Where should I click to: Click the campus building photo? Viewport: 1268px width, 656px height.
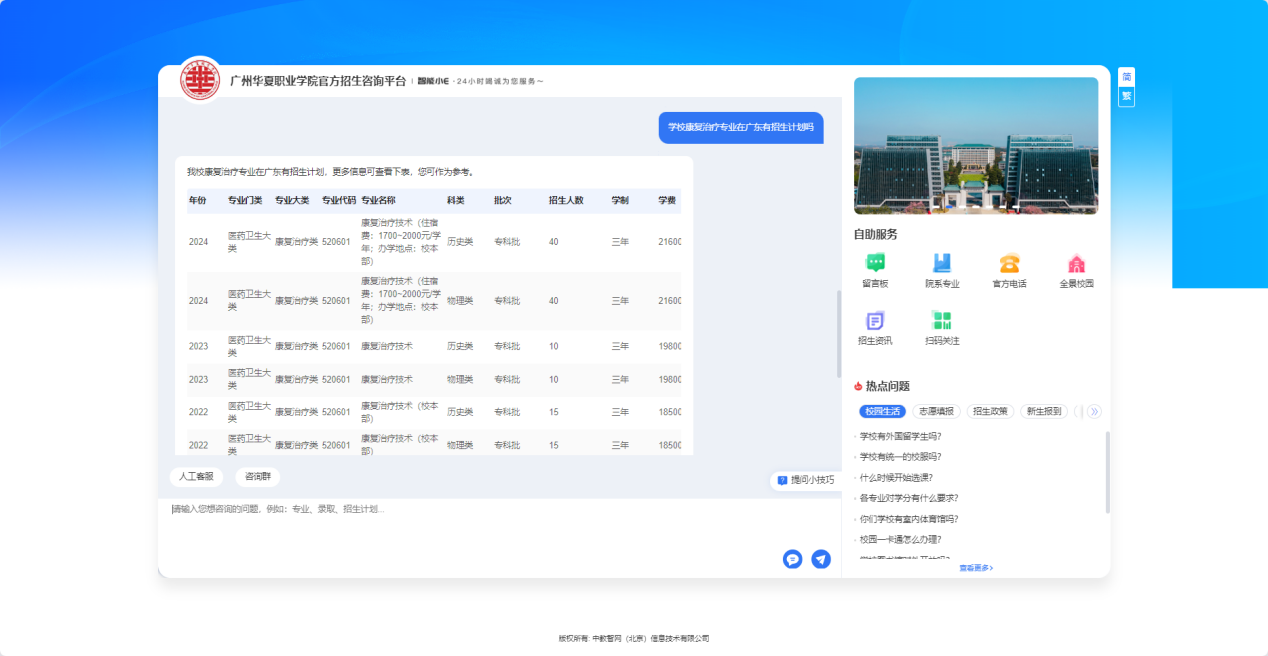[976, 146]
